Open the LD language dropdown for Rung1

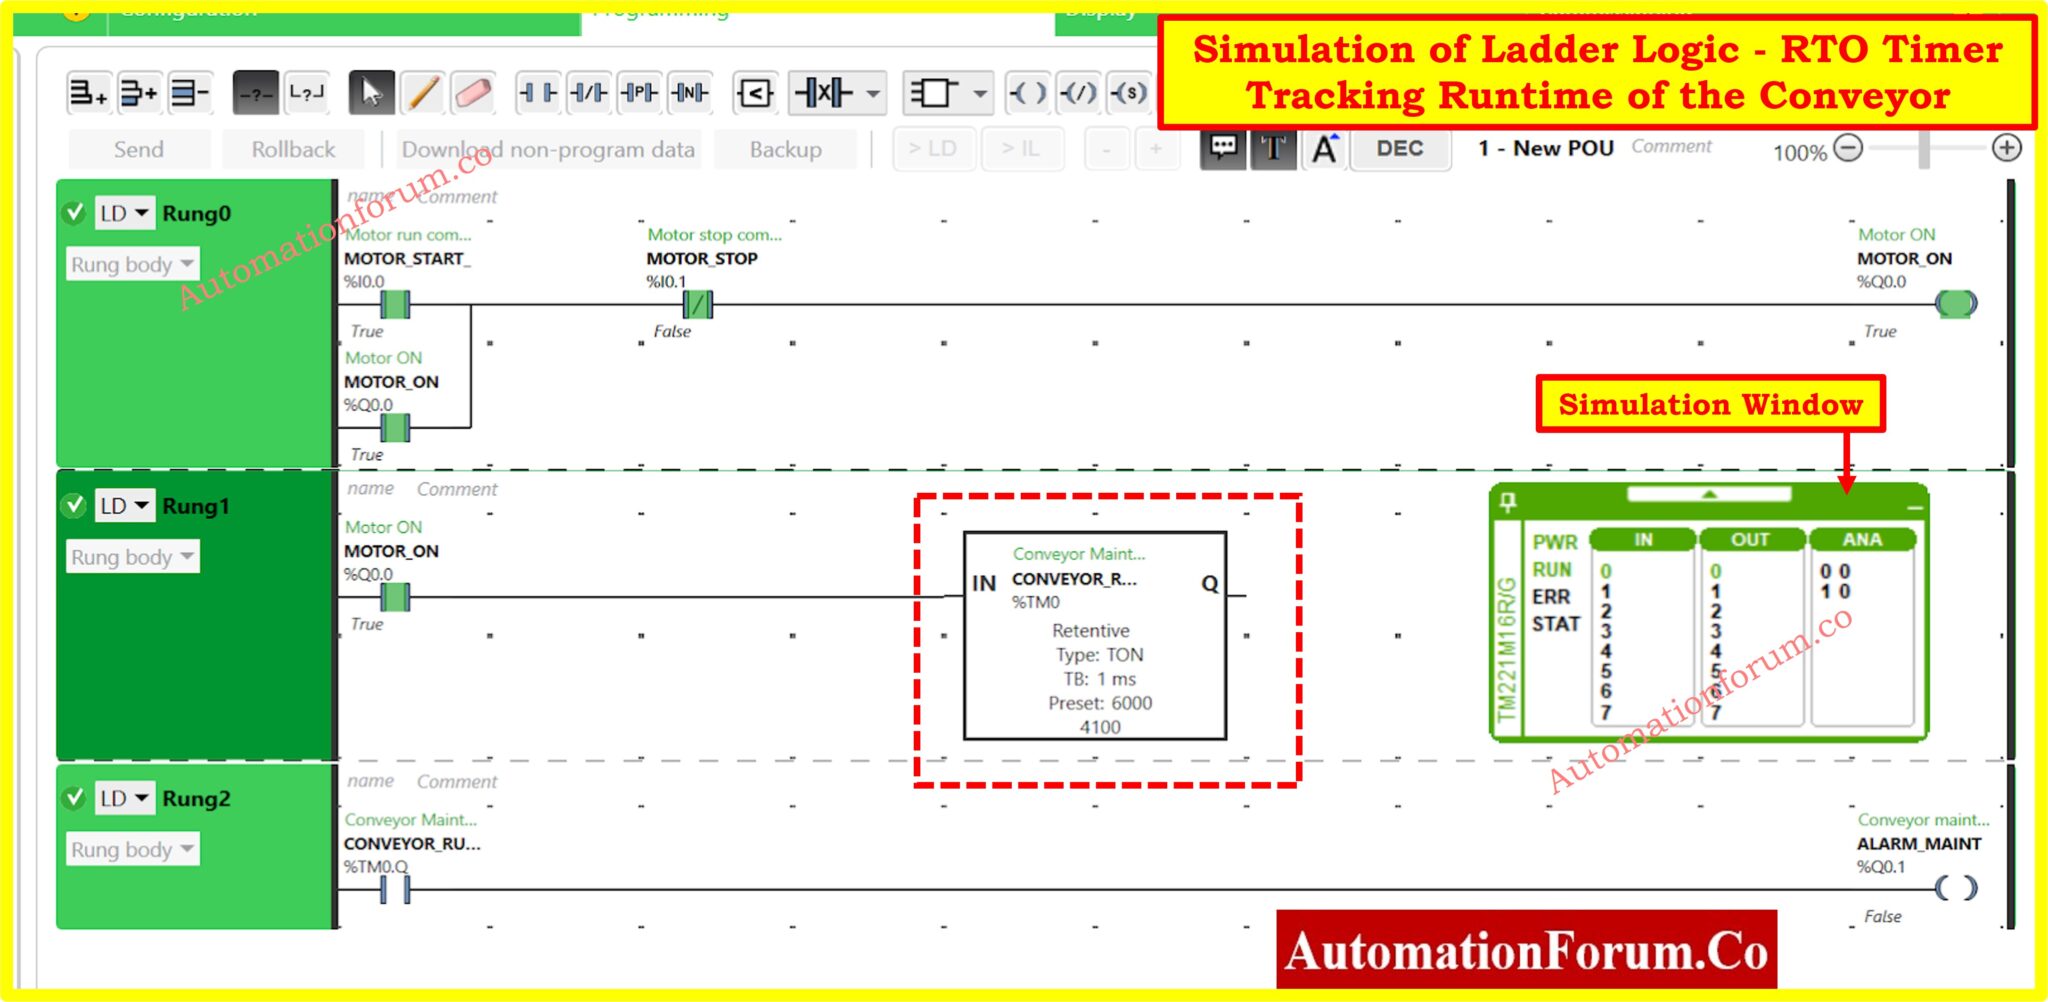(143, 505)
